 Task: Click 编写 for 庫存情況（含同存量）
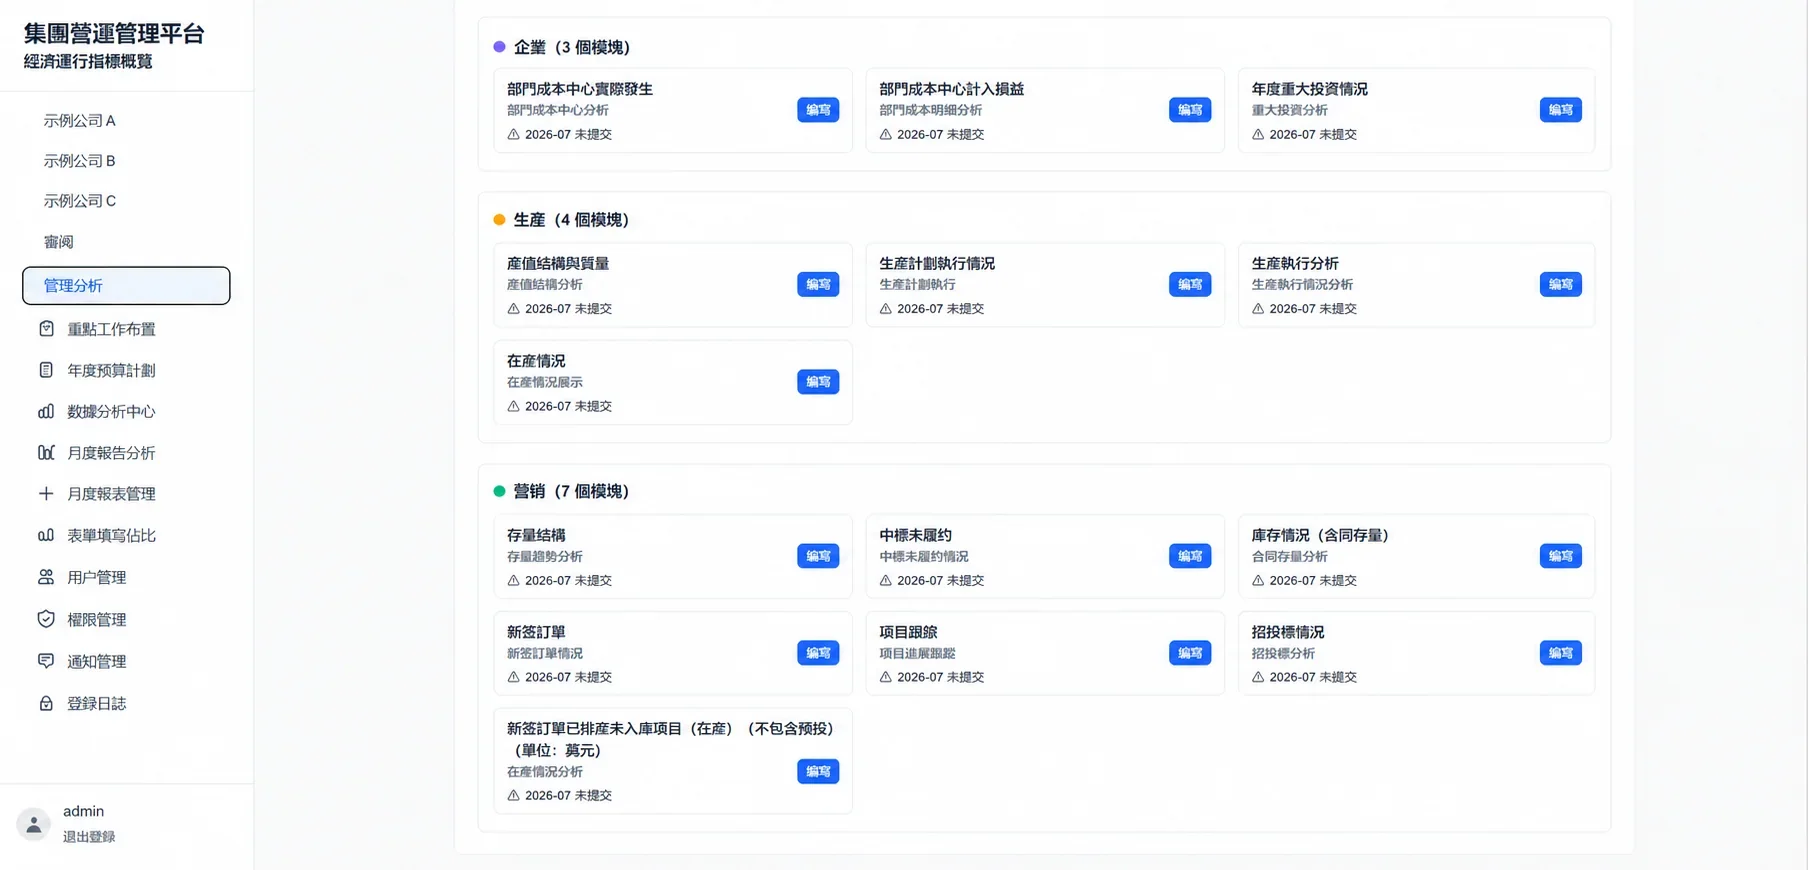pyautogui.click(x=1561, y=556)
